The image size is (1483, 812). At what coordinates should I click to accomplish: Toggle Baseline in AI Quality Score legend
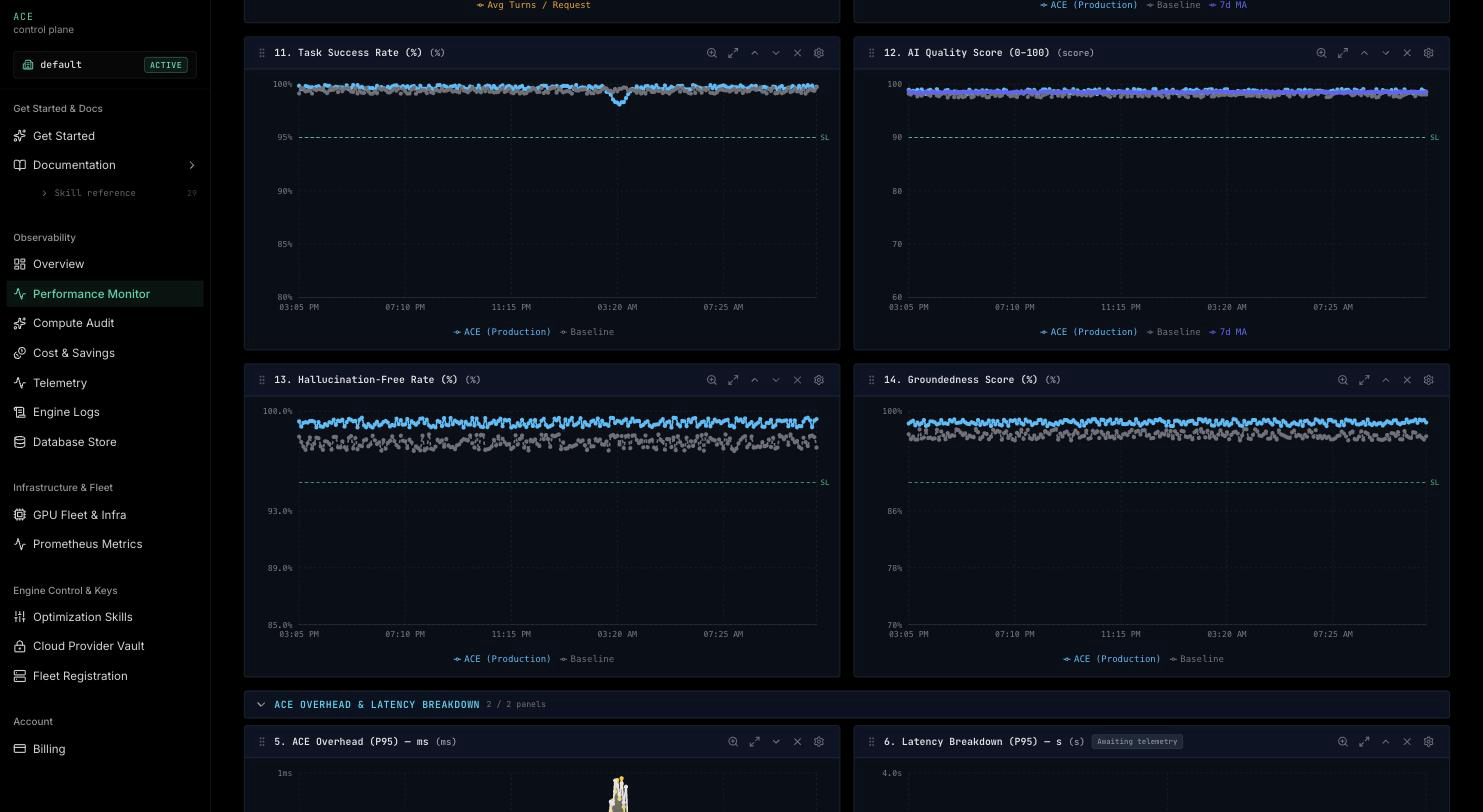pyautogui.click(x=1173, y=332)
